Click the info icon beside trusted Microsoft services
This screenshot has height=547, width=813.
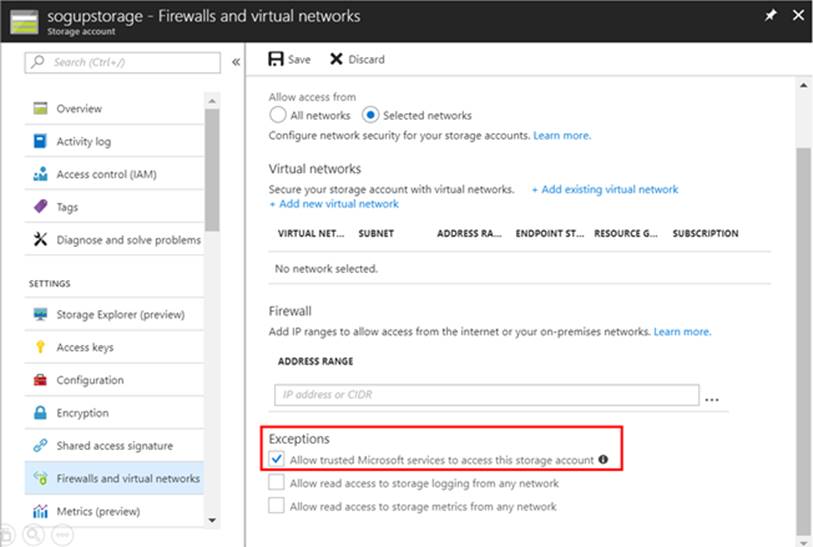pyautogui.click(x=603, y=460)
